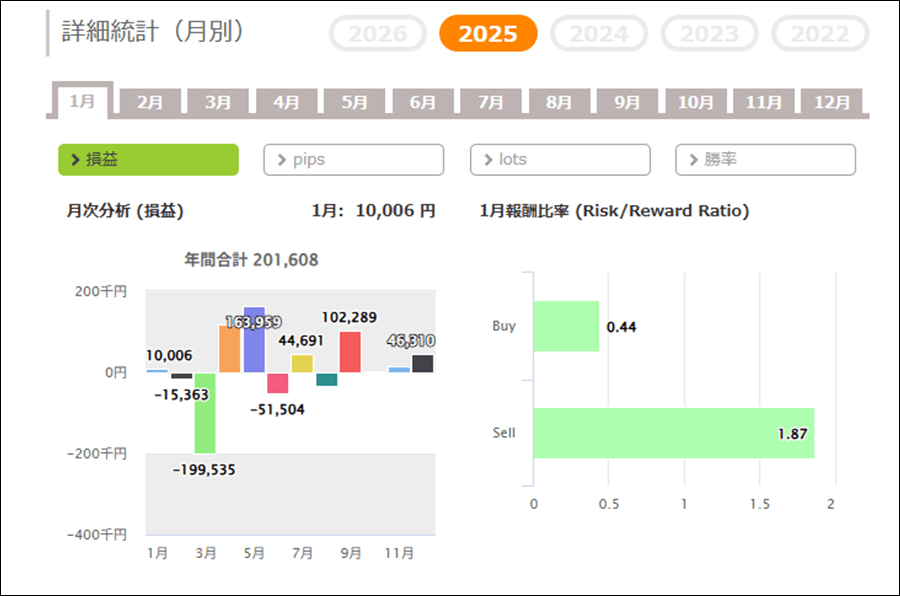Click the purple May profit bar
Image resolution: width=900 pixels, height=596 pixels.
pyautogui.click(x=254, y=340)
